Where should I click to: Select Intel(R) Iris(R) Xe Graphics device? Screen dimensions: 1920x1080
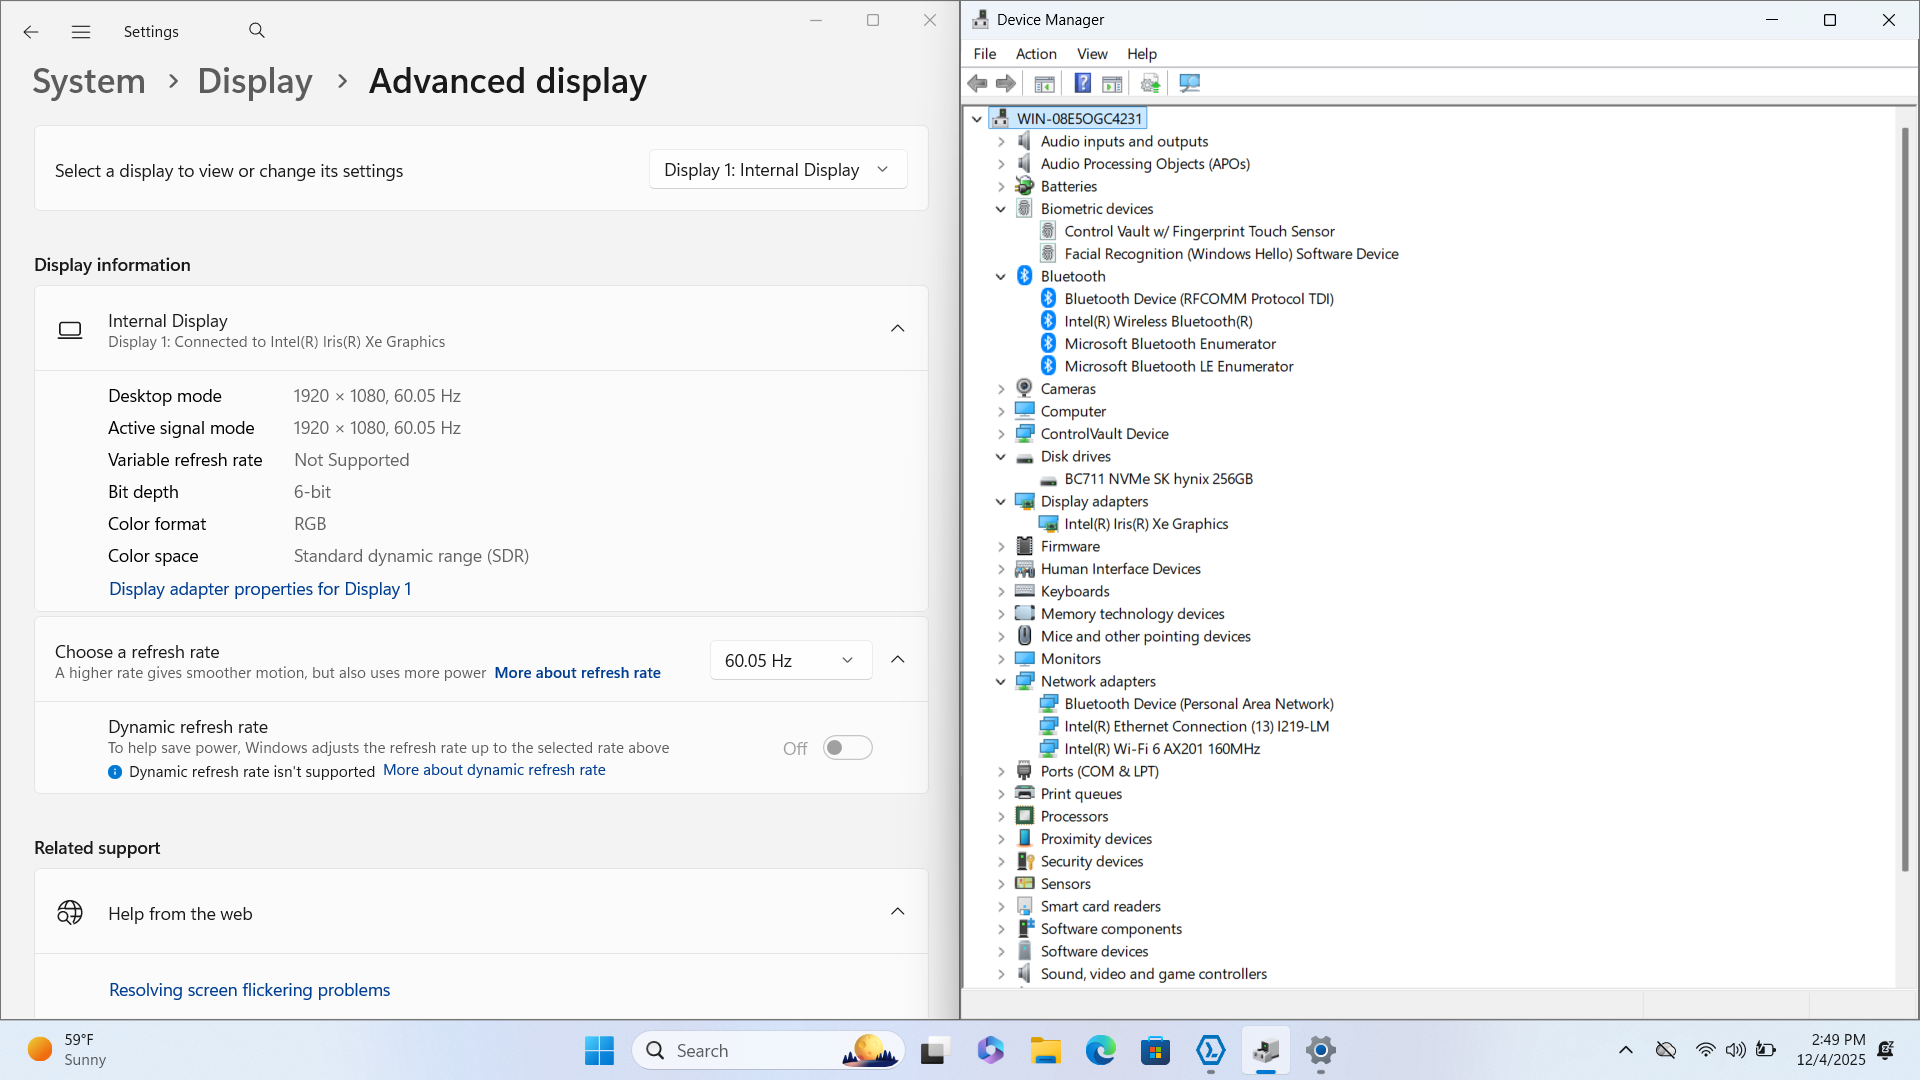(x=1146, y=524)
